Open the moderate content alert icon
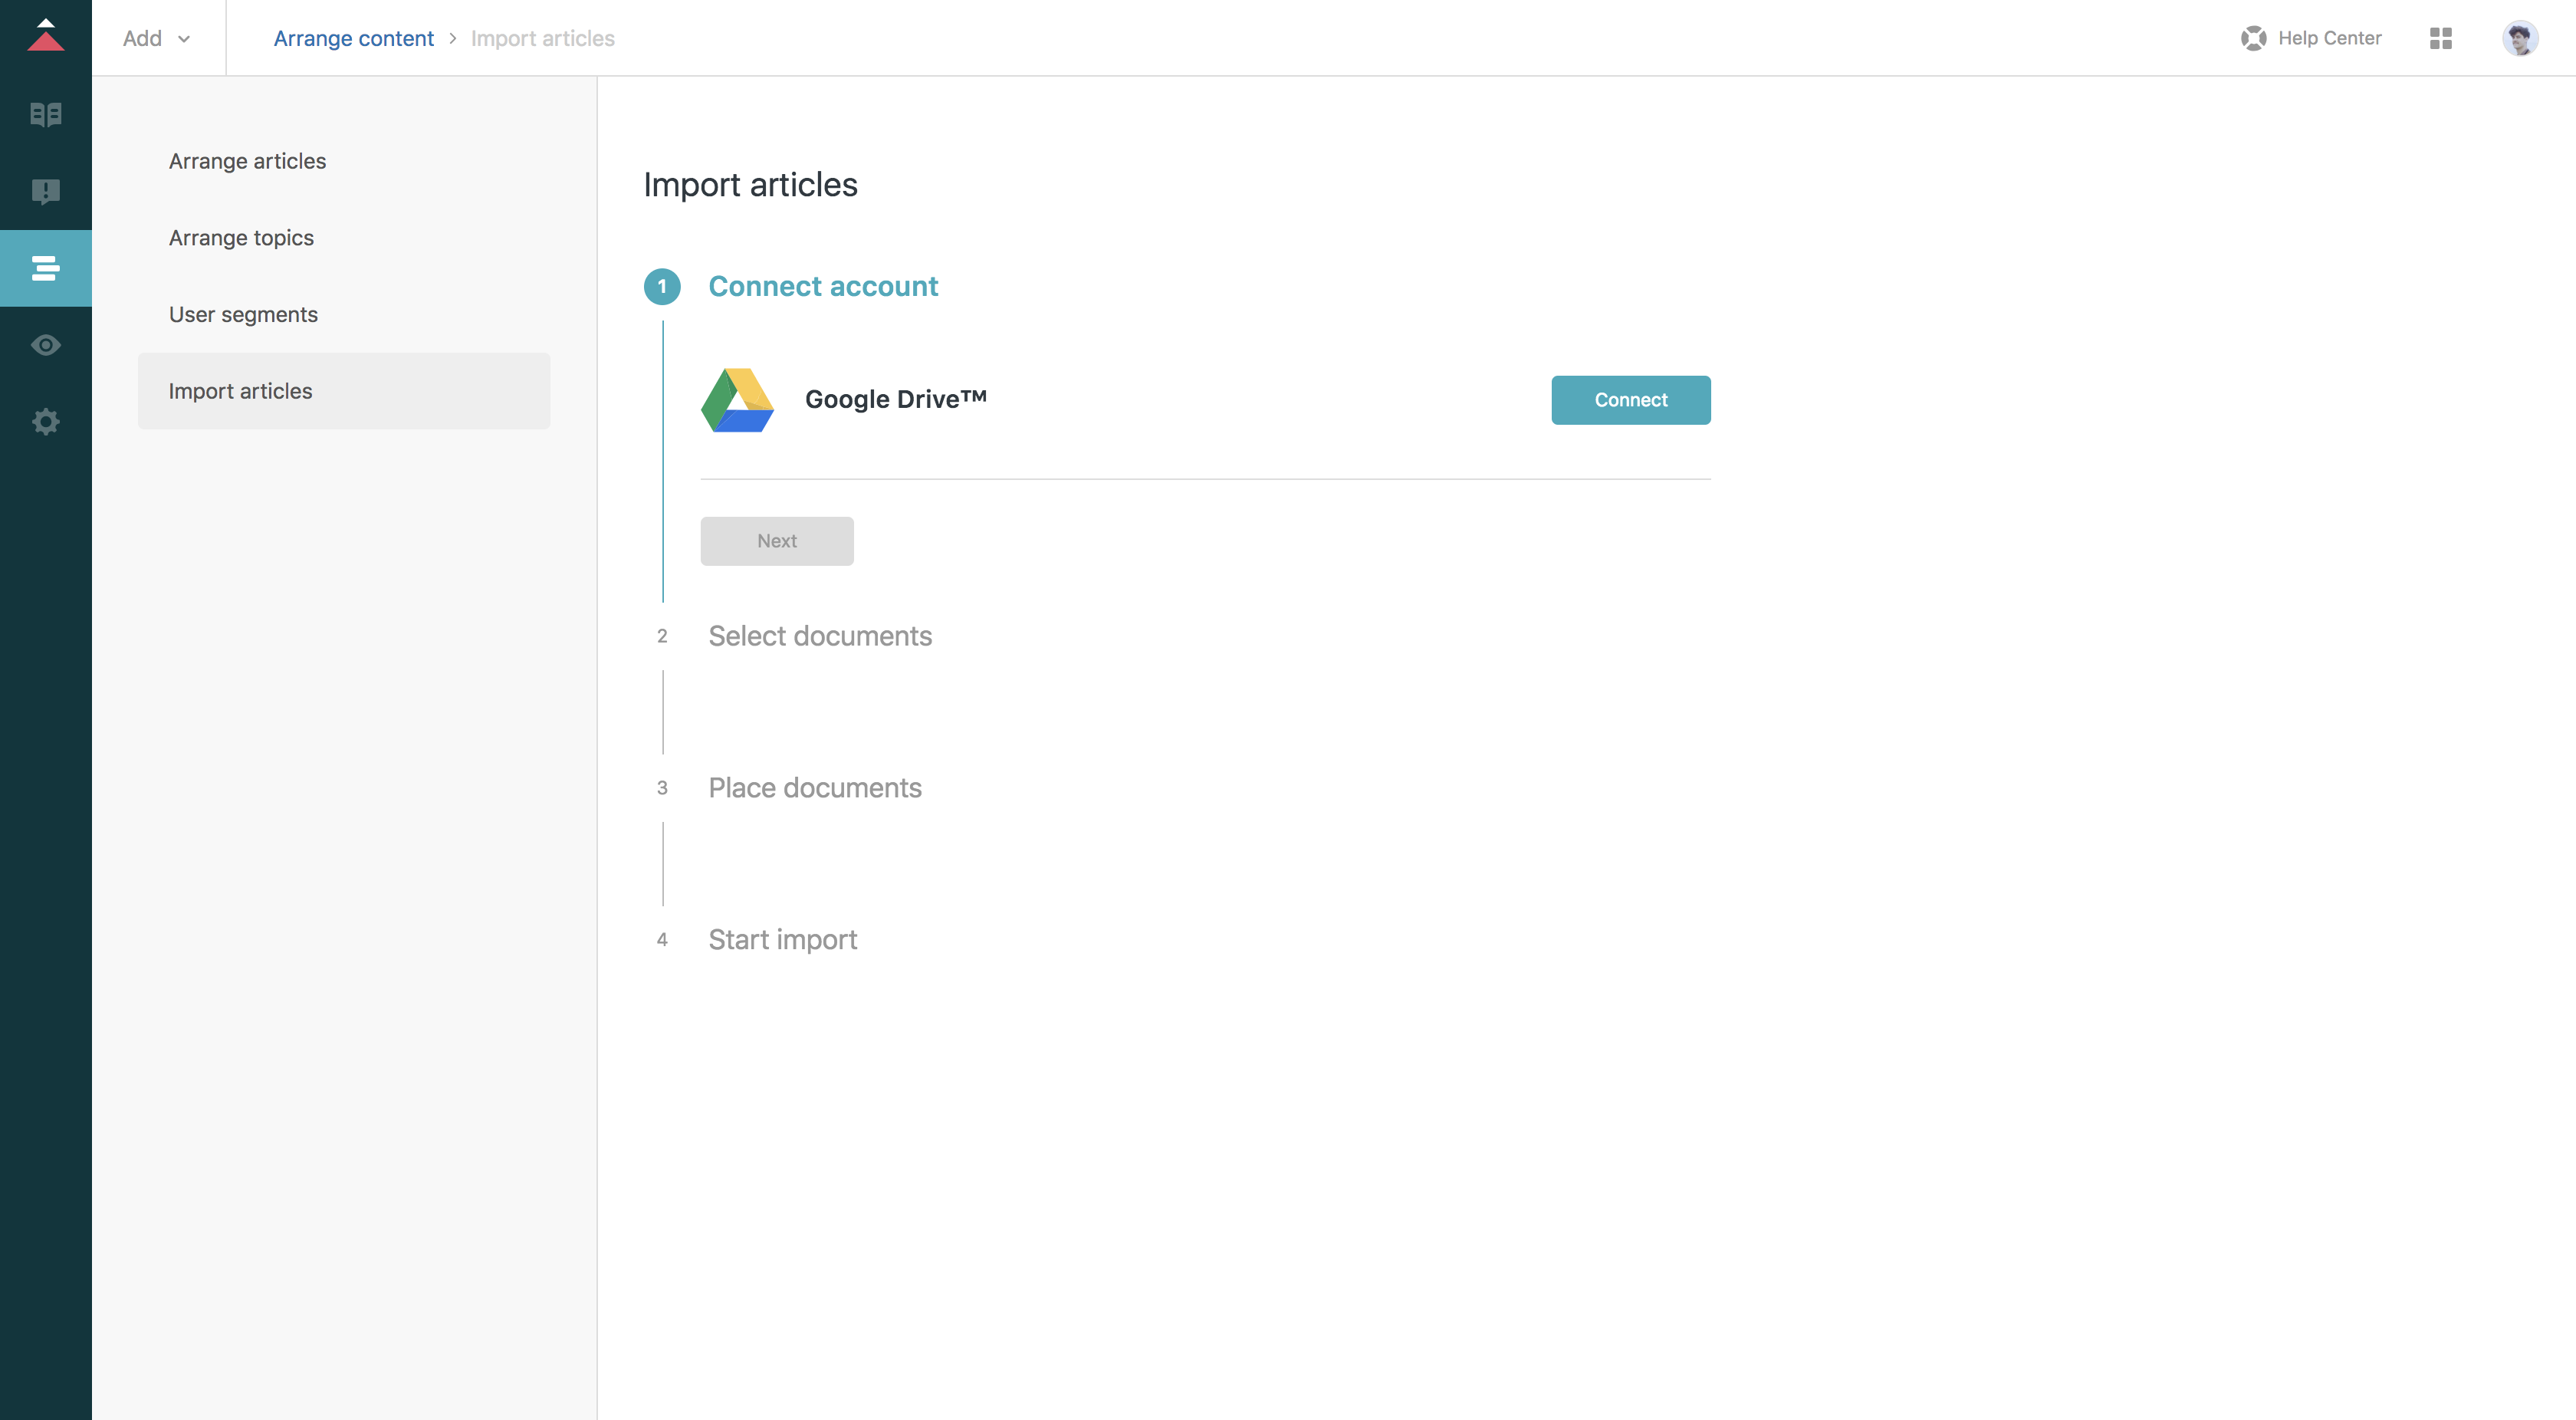This screenshot has height=1420, width=2576. (46, 191)
